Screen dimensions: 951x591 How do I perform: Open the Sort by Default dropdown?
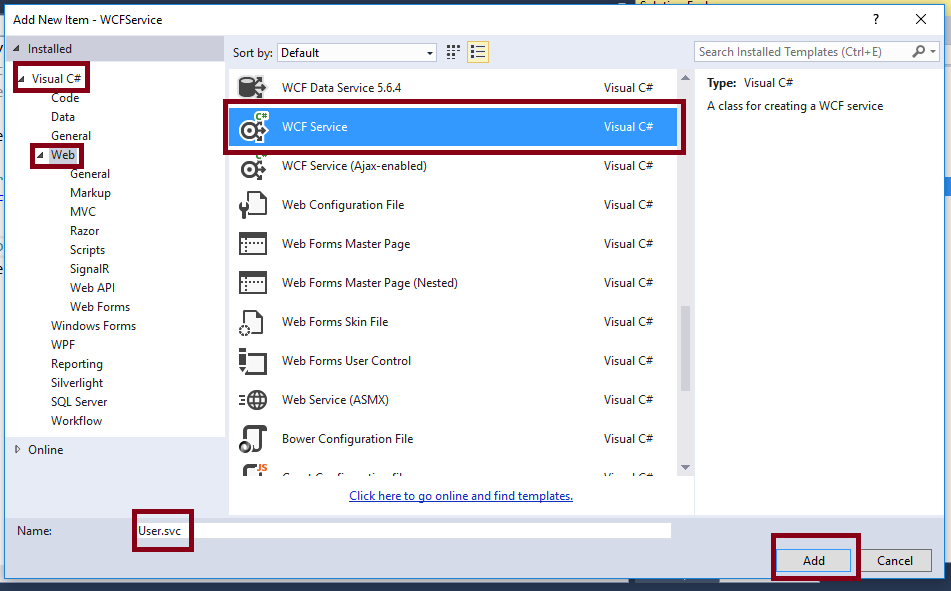click(x=357, y=53)
